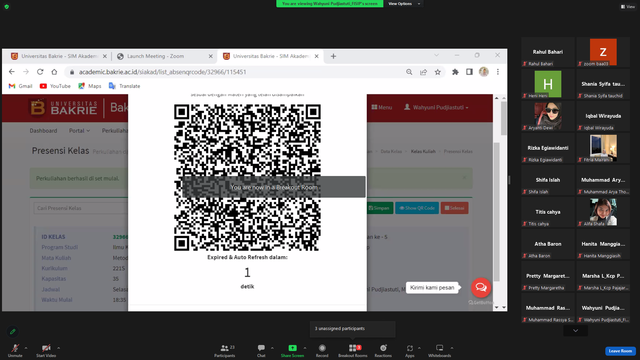Expand share options arrow beside Share Screen
This screenshot has height=360, width=640.
click(x=305, y=348)
